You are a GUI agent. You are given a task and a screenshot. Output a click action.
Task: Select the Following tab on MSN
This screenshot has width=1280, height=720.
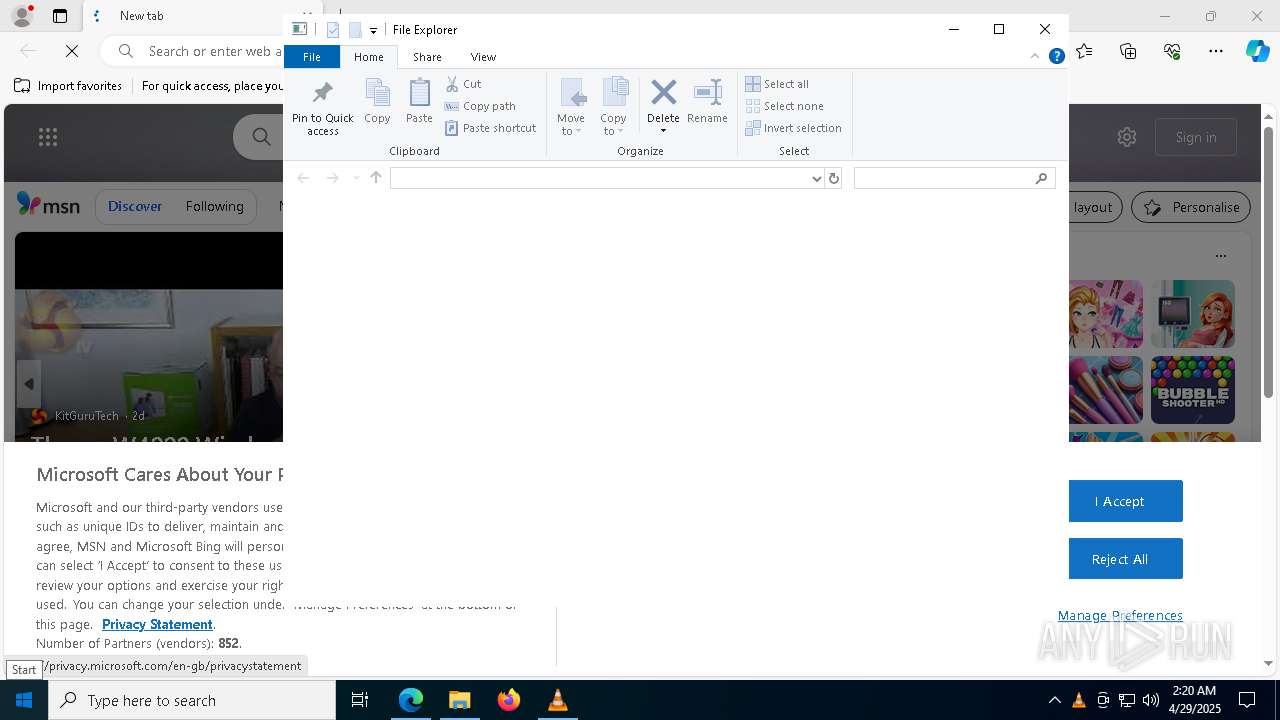[214, 206]
